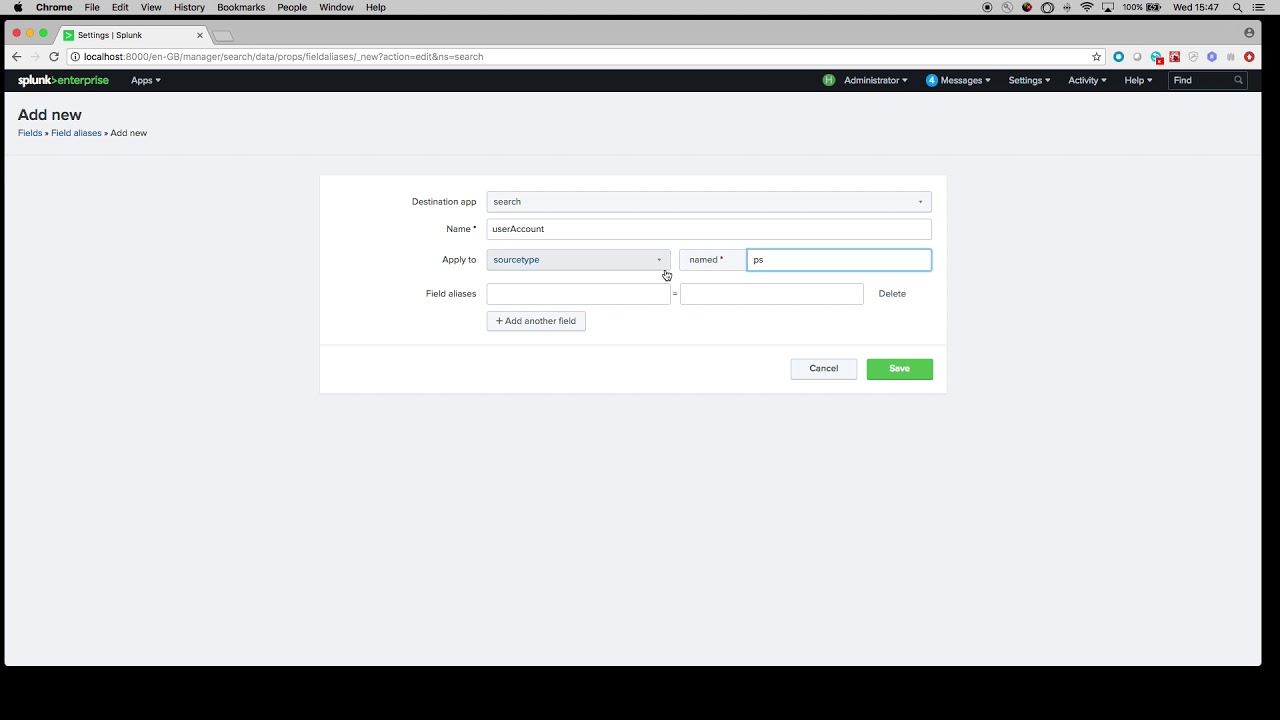Delete the field alias row

click(892, 294)
